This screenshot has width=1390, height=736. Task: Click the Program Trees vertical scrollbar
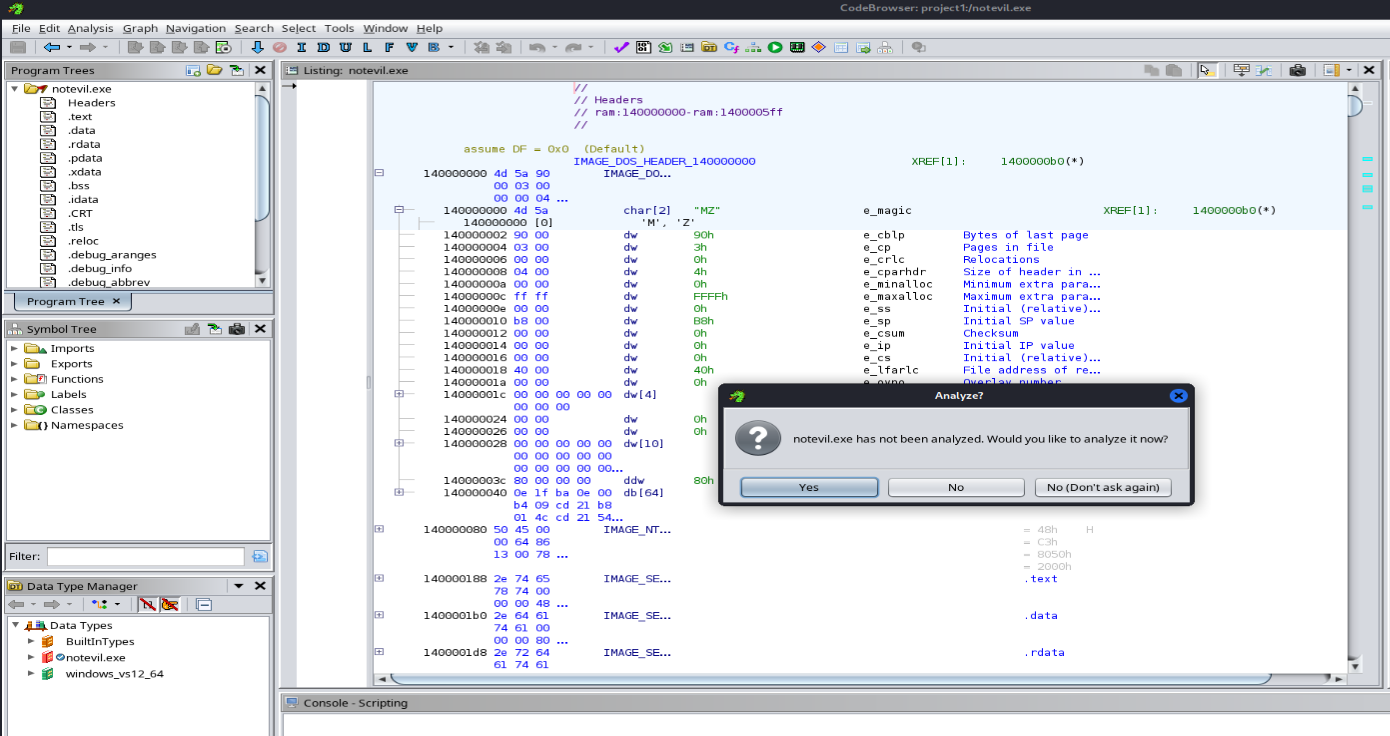[263, 184]
